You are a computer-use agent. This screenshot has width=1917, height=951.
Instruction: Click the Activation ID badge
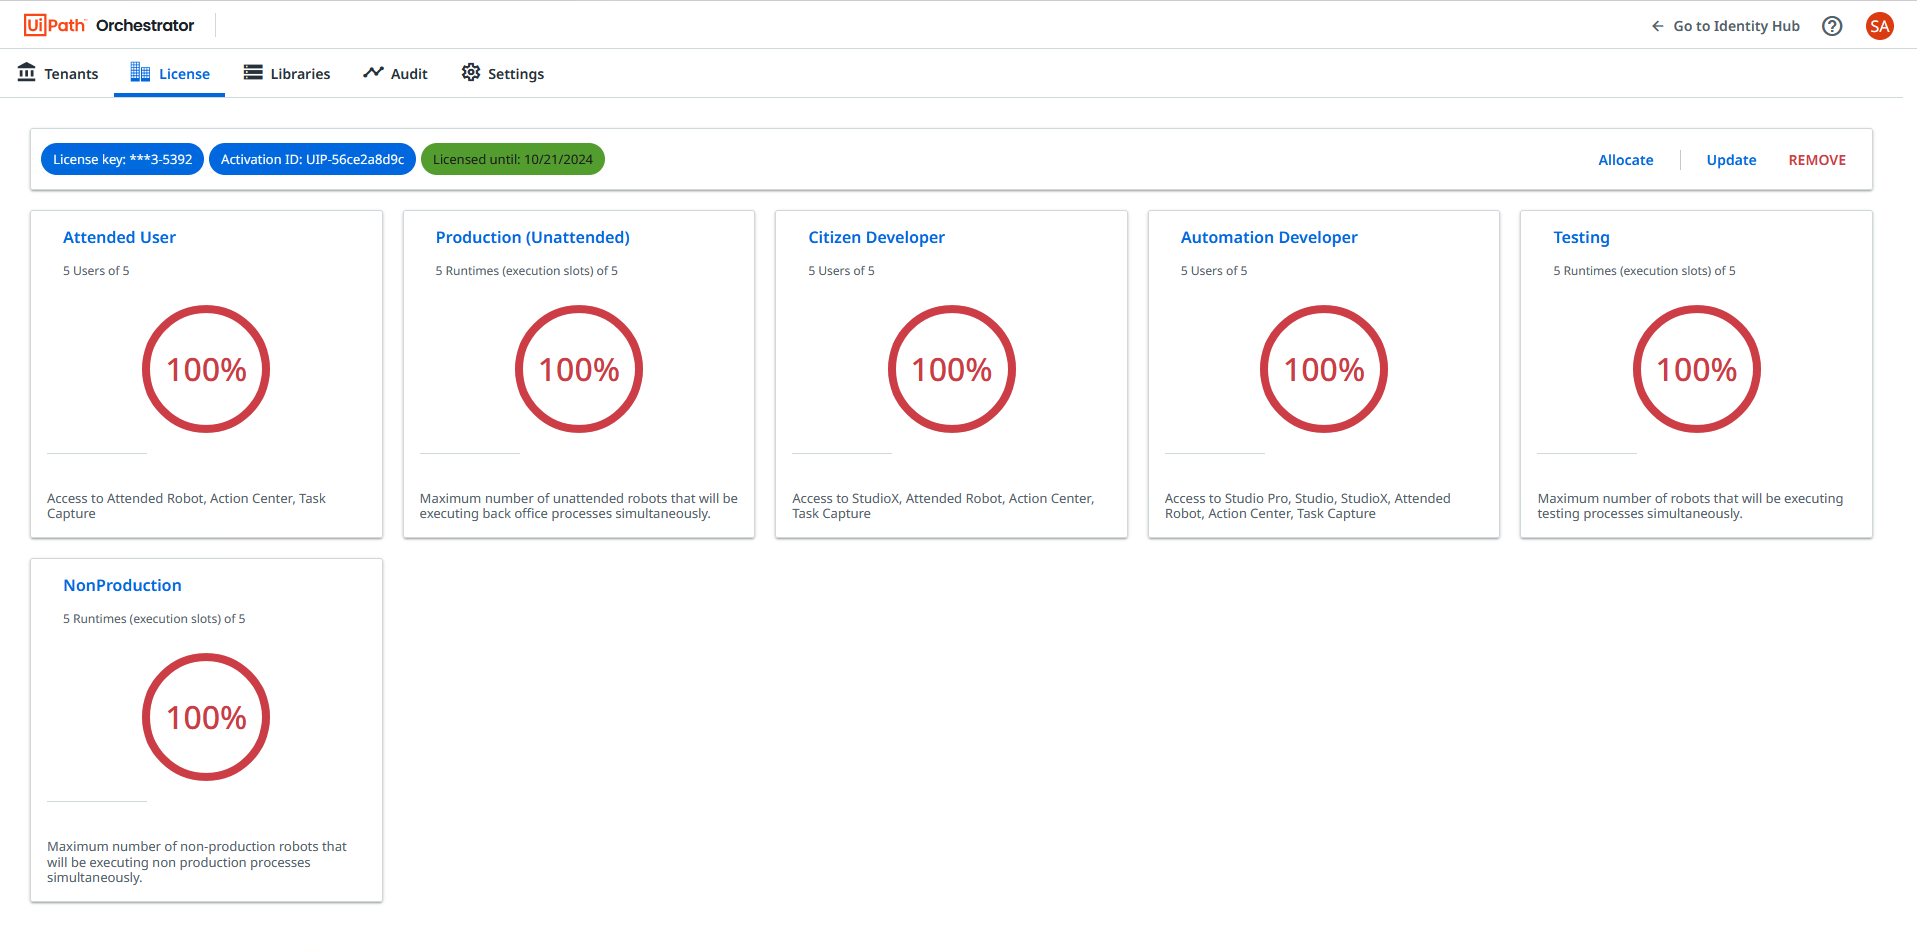point(312,159)
